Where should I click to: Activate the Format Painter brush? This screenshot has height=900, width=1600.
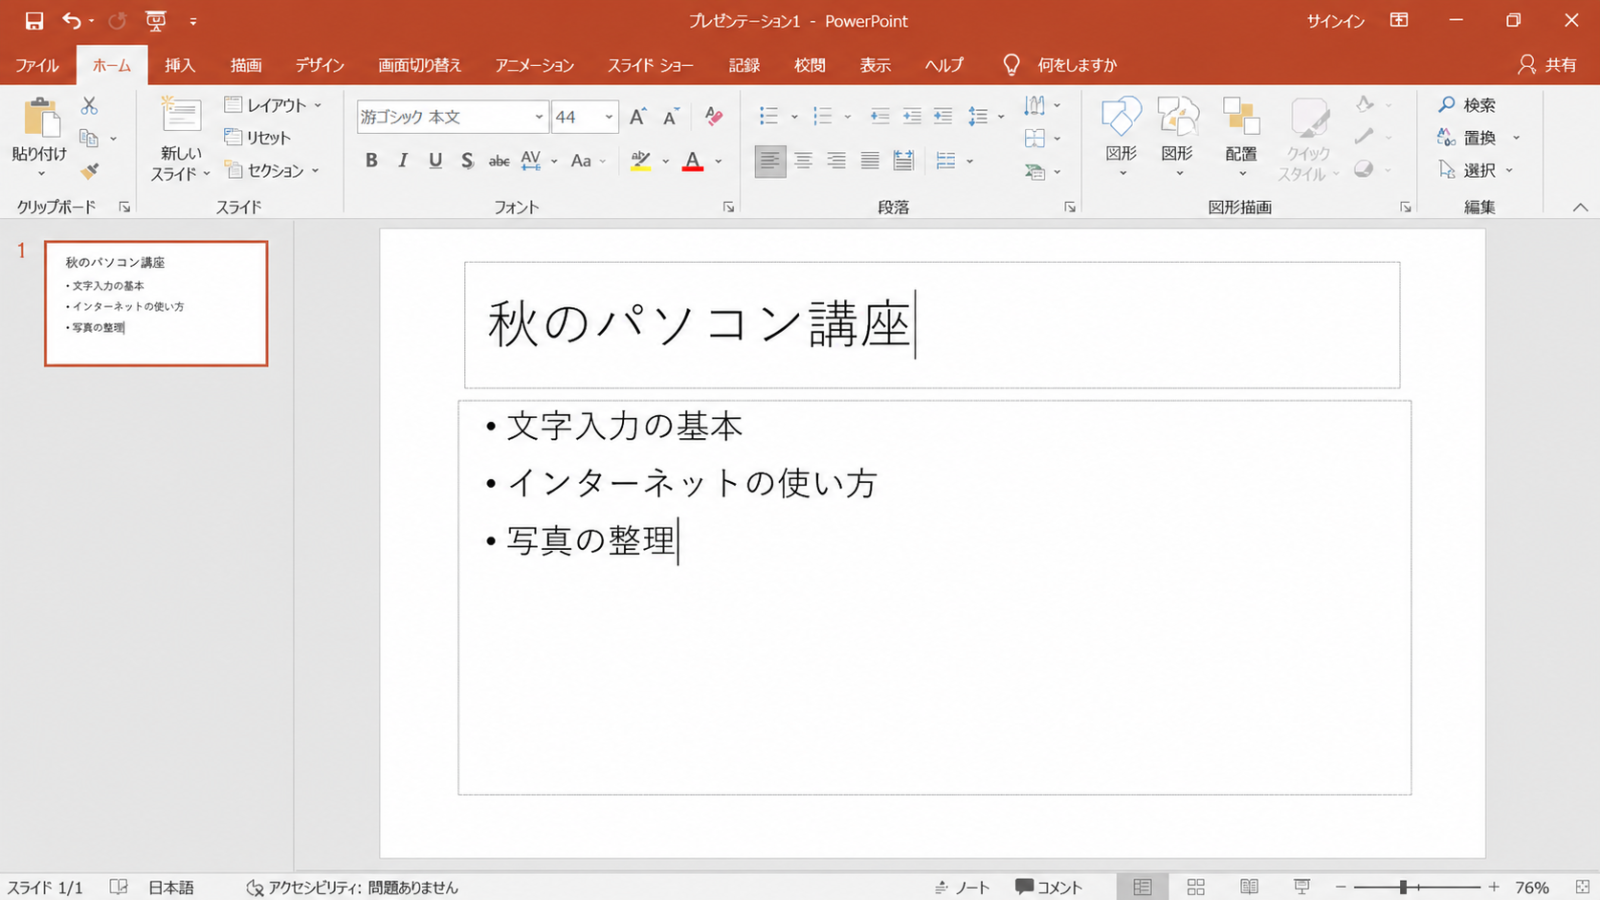coord(89,171)
